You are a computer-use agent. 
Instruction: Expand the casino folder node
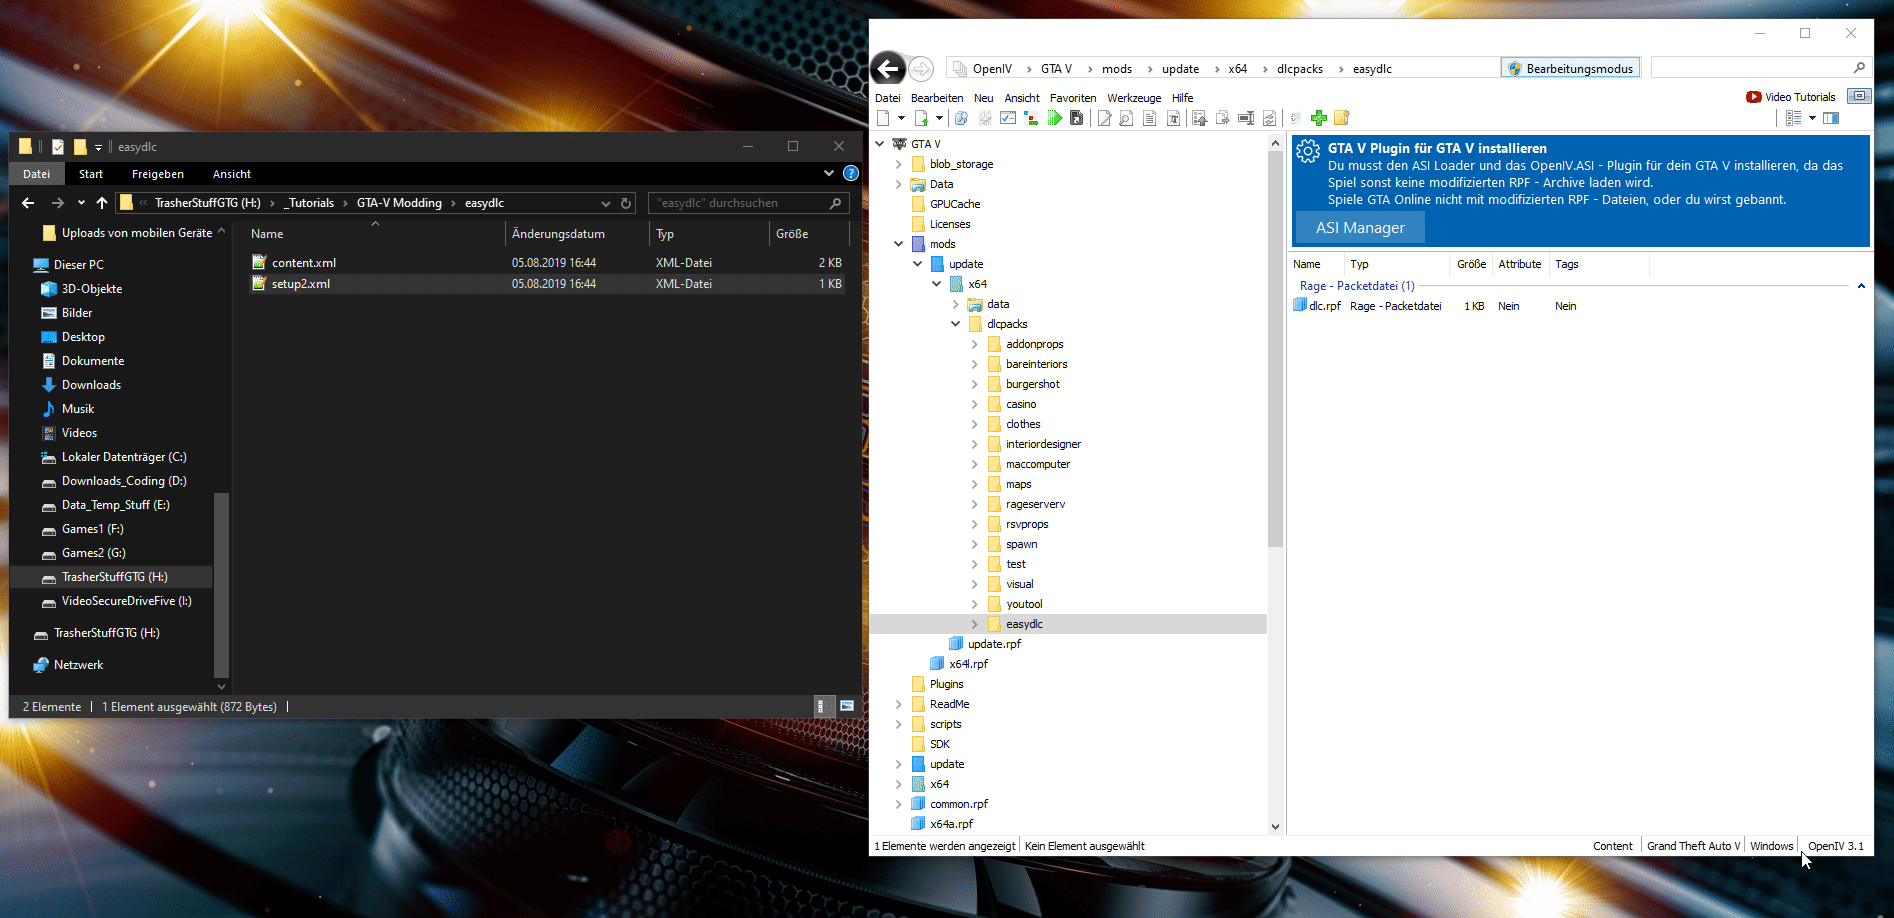tap(975, 404)
